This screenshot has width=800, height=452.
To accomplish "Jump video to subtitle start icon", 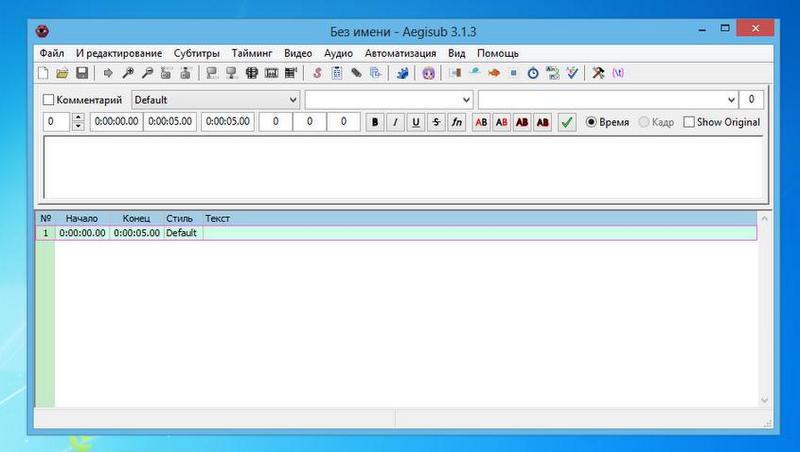I will 166,73.
